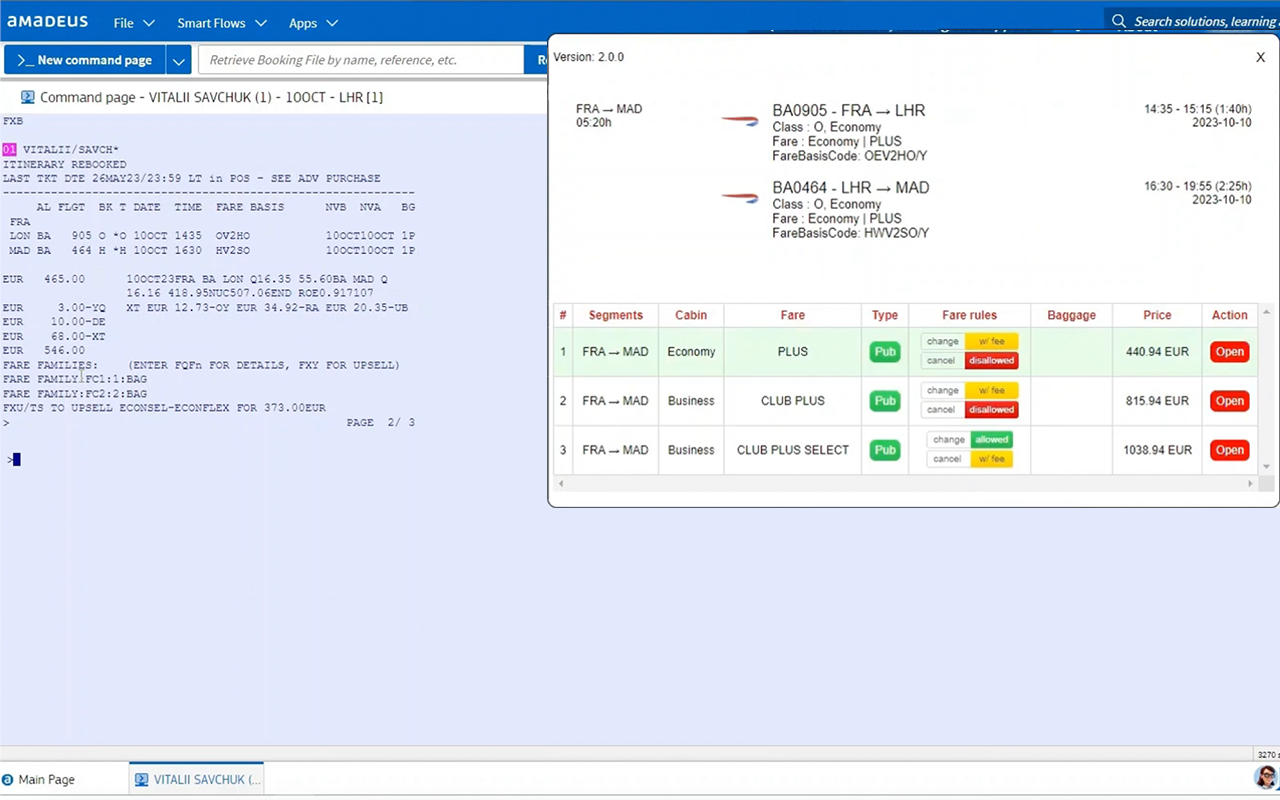Click the terminal command prompt cursor
1280x800 pixels.
click(x=16, y=460)
